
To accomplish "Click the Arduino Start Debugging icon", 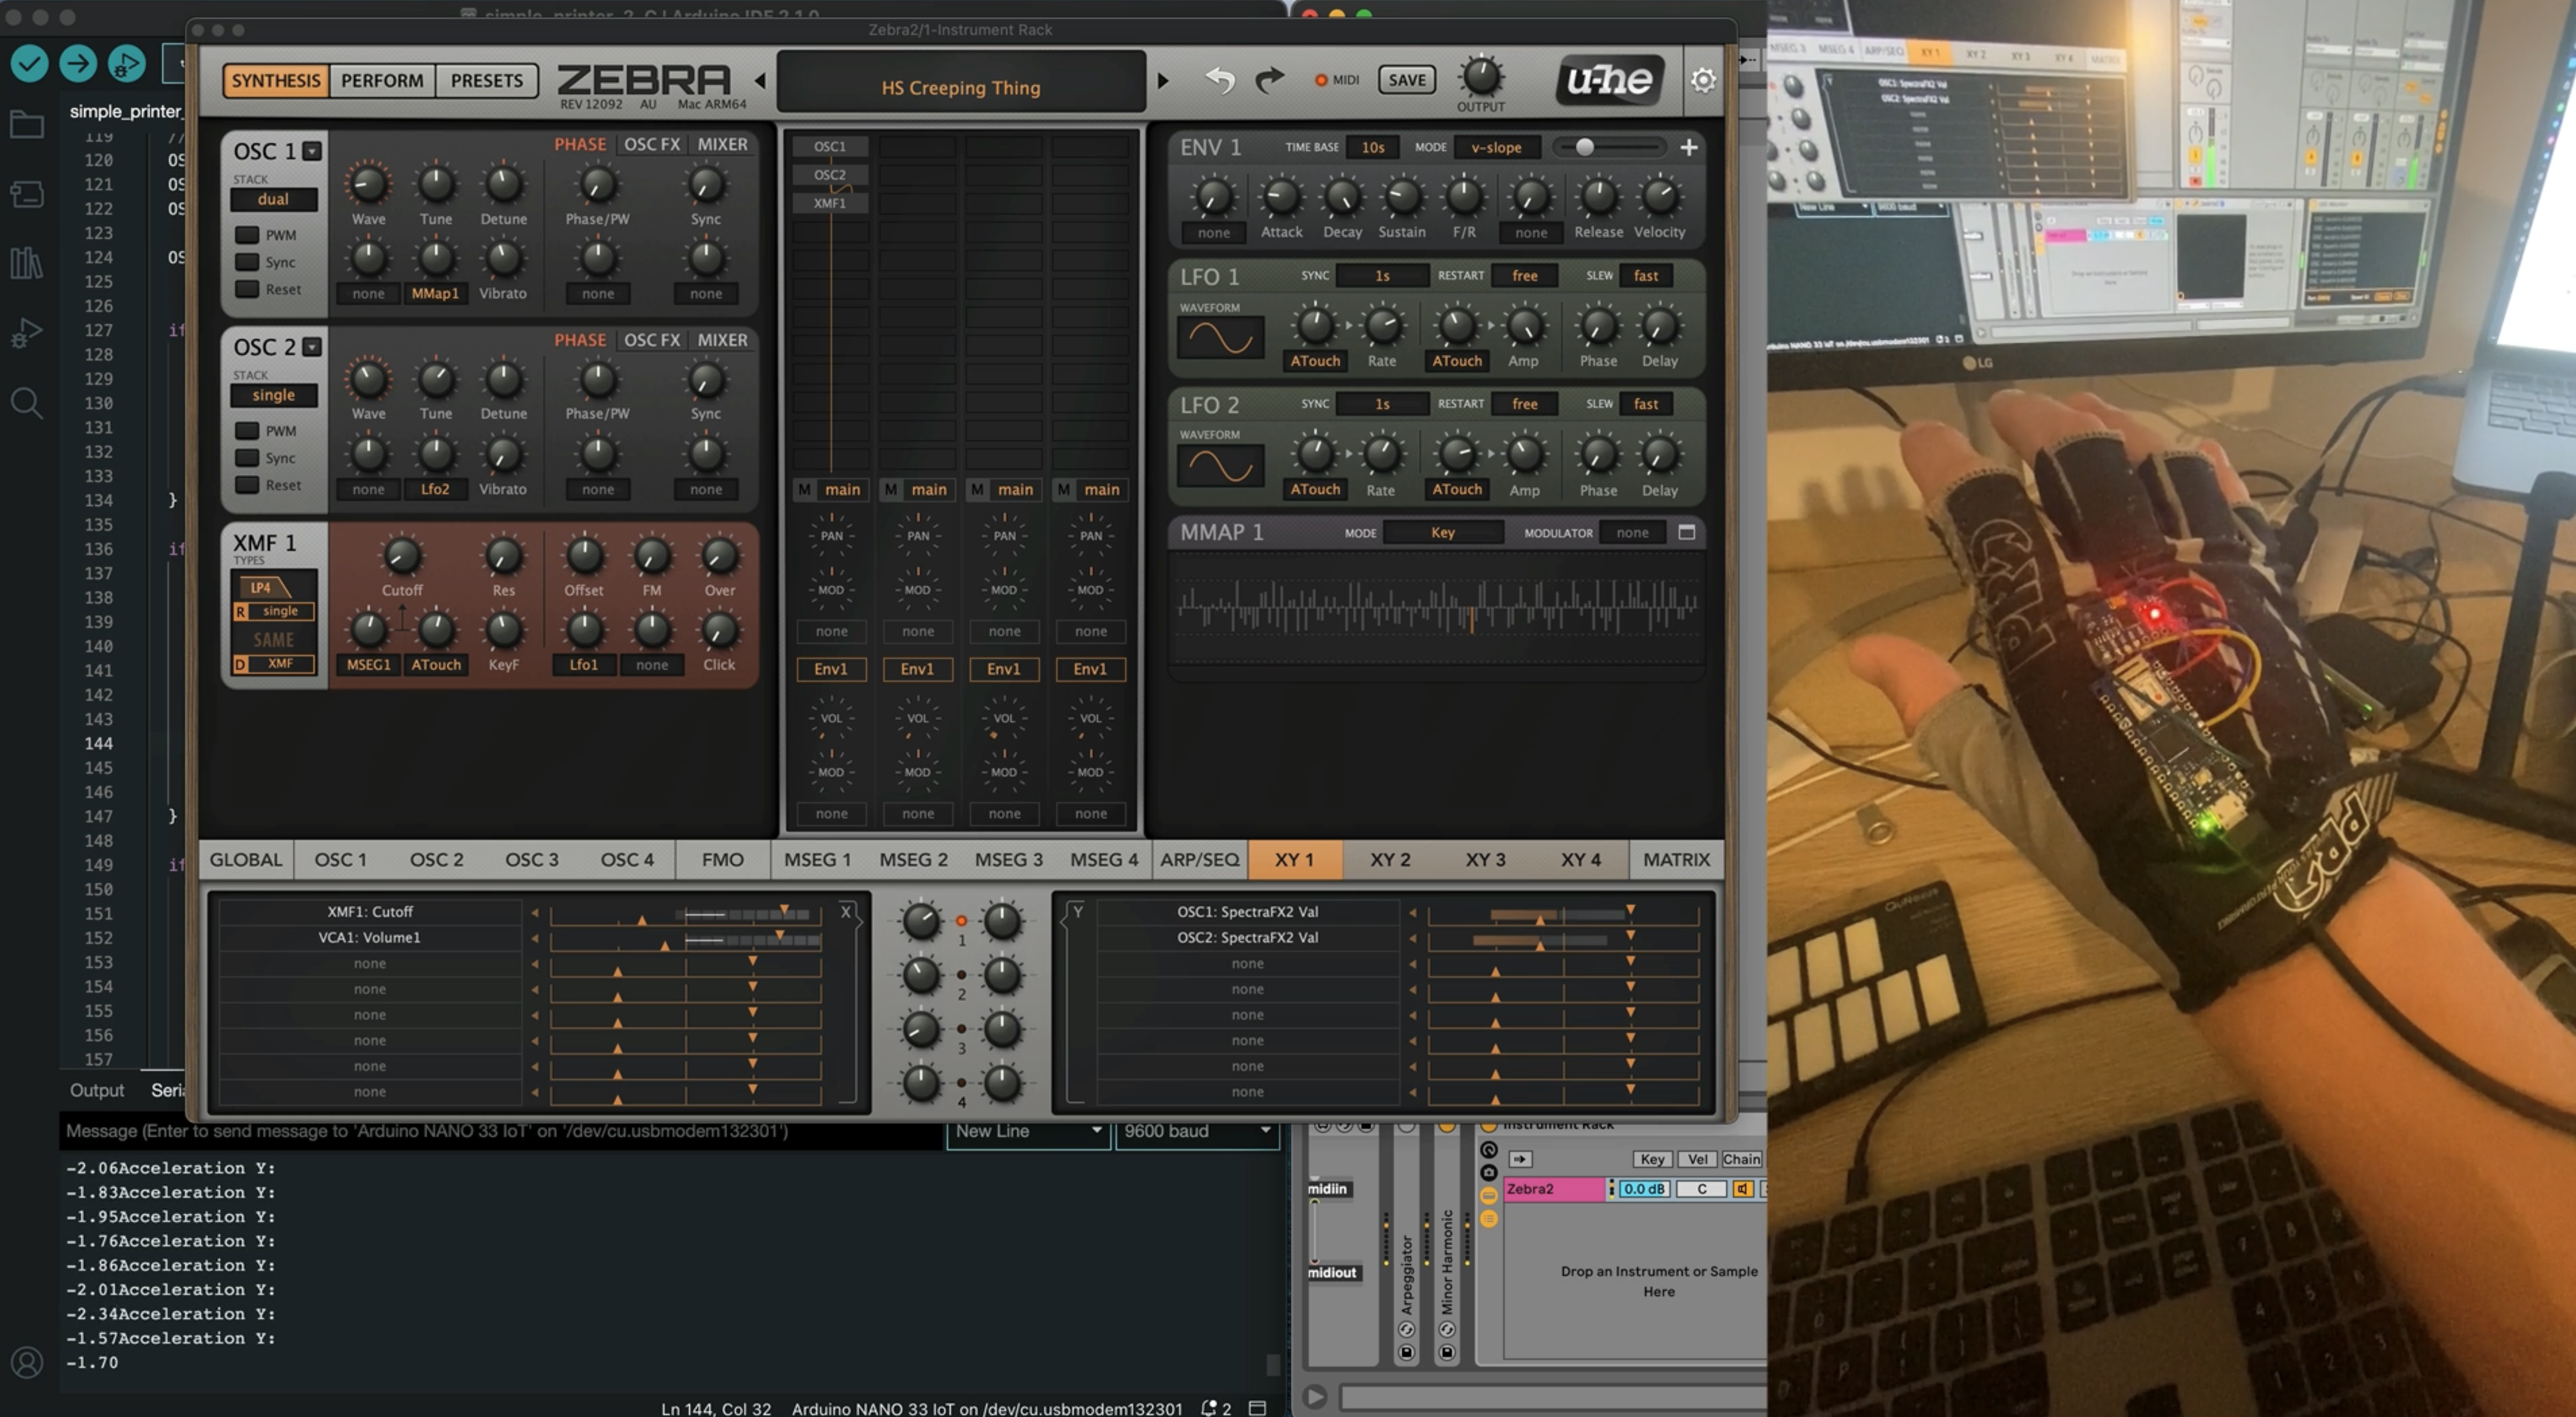I will pyautogui.click(x=126, y=64).
